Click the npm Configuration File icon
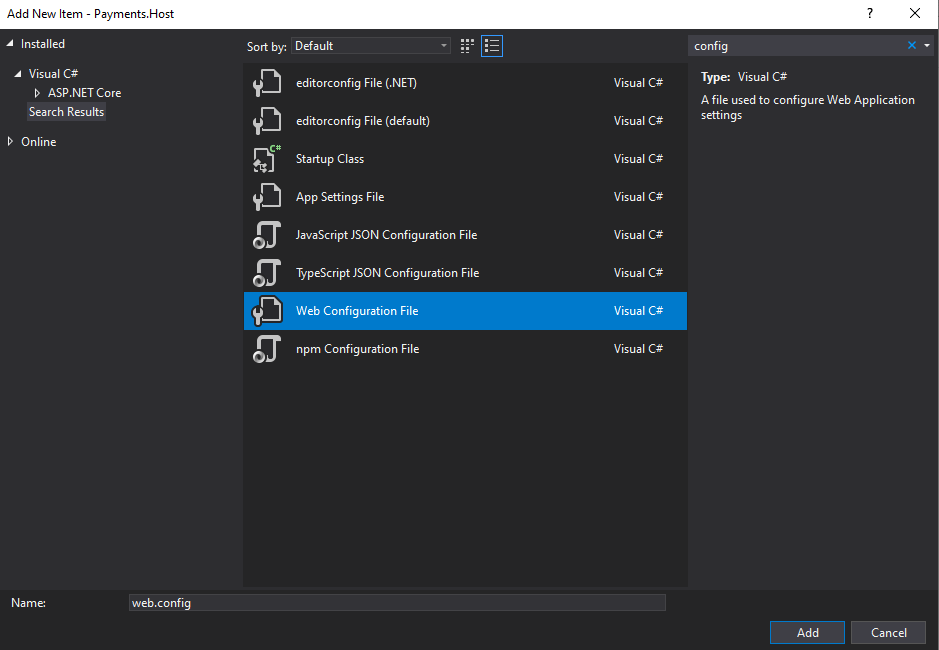The image size is (939, 650). tap(266, 349)
